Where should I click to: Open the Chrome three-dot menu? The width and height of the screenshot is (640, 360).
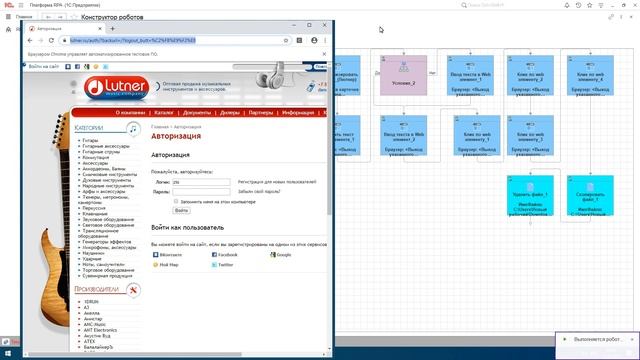click(325, 40)
